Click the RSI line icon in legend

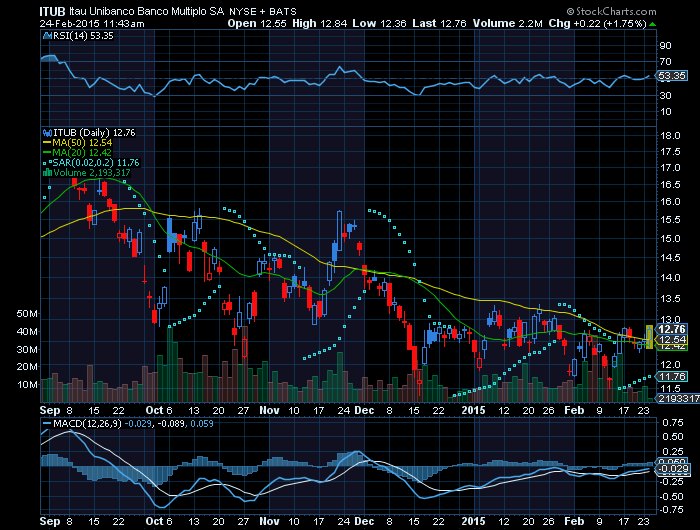click(x=47, y=36)
